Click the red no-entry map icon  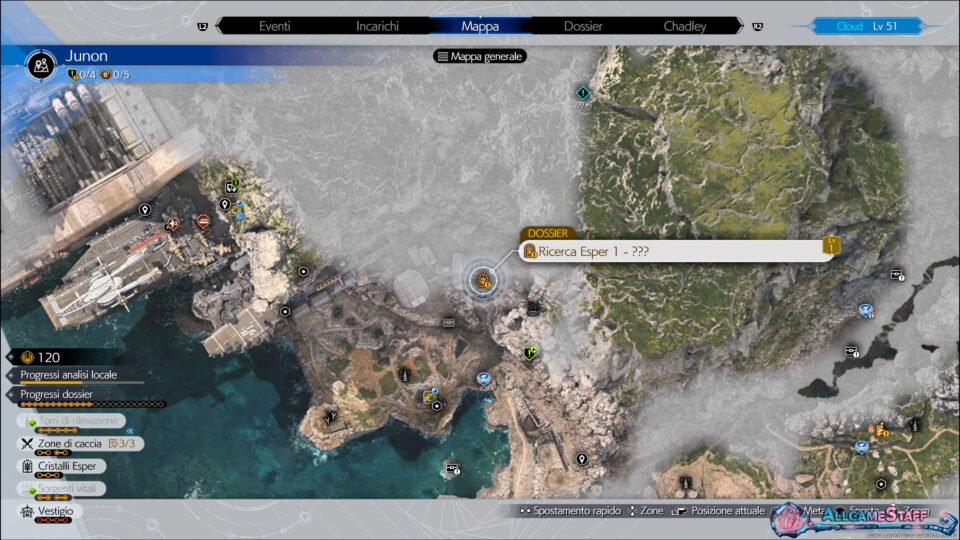click(203, 220)
